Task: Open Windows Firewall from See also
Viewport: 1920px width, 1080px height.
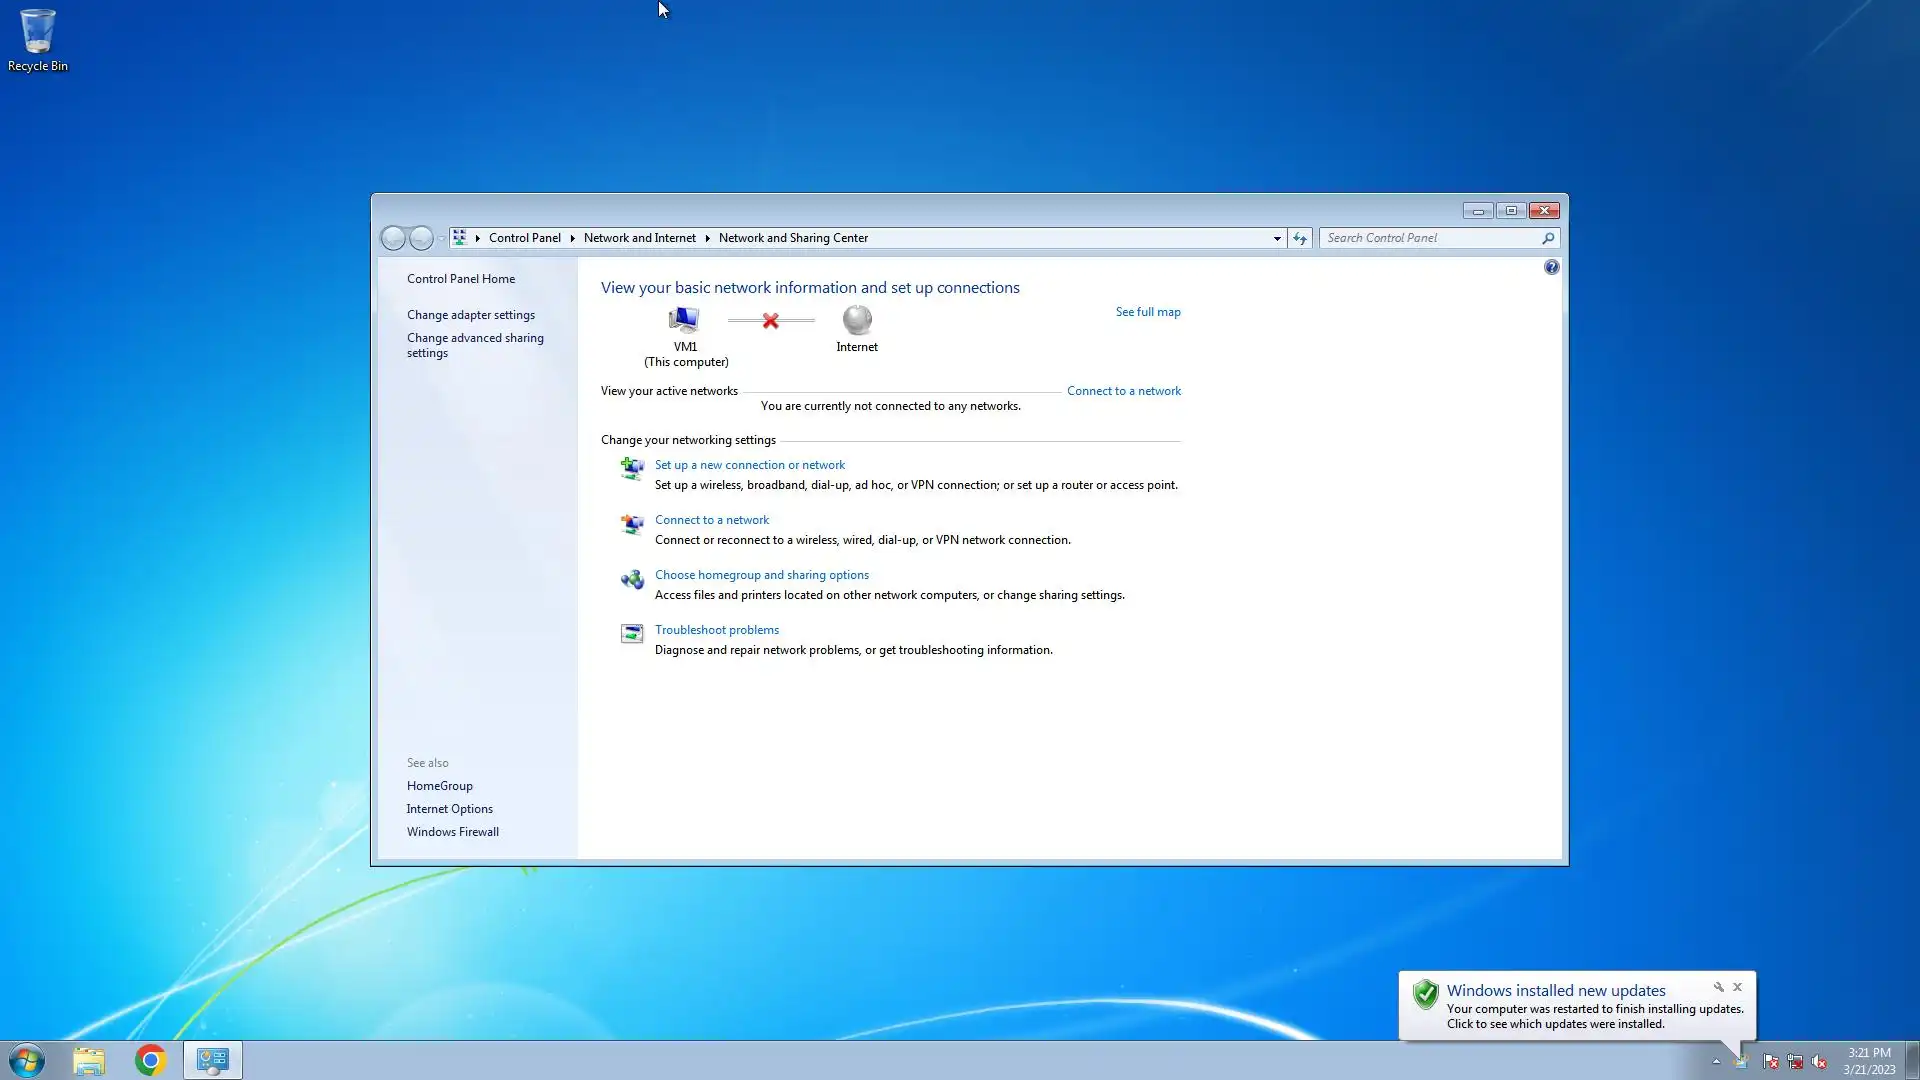Action: 452,832
